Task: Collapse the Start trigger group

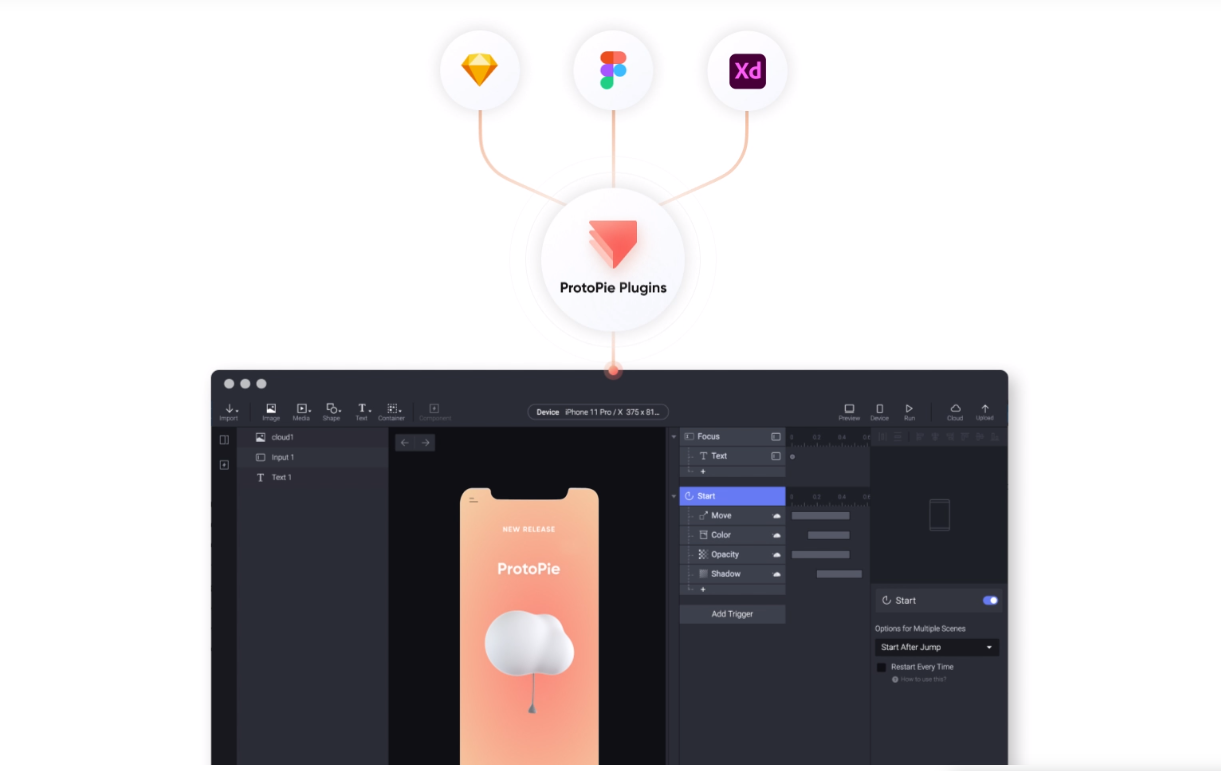Action: pos(674,496)
